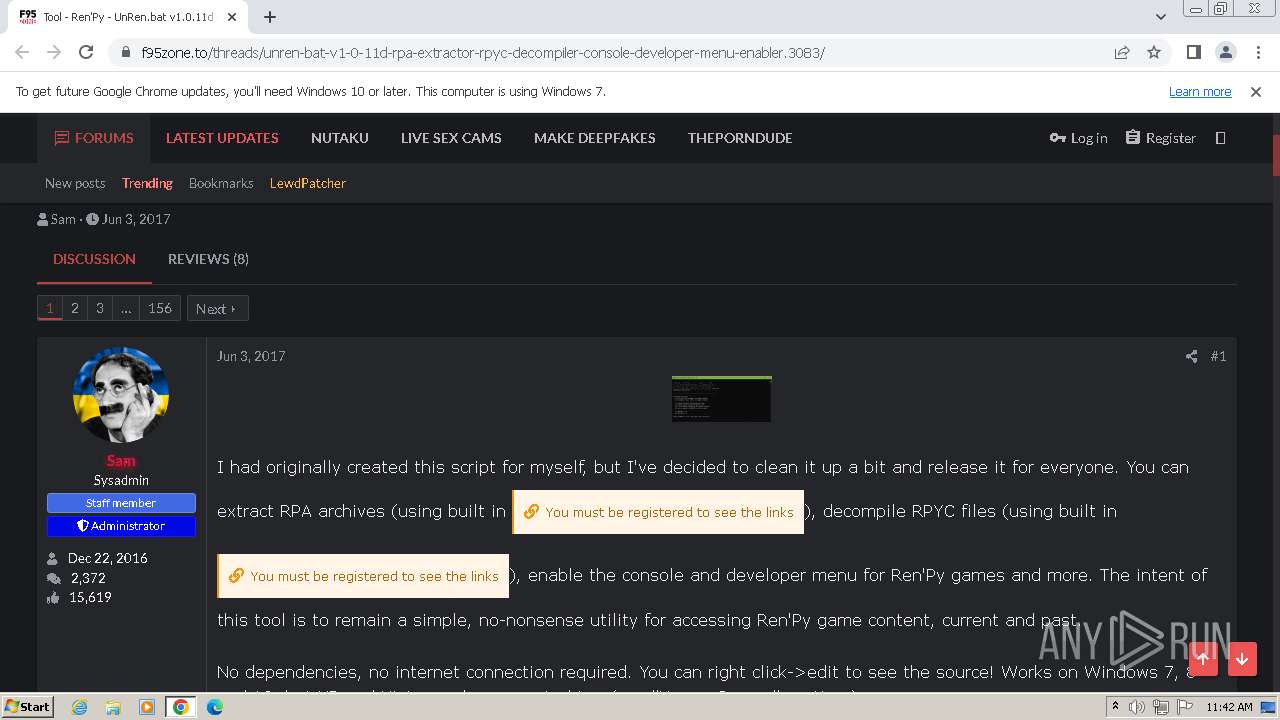
Task: Open LewdPatcher link
Action: click(x=308, y=183)
